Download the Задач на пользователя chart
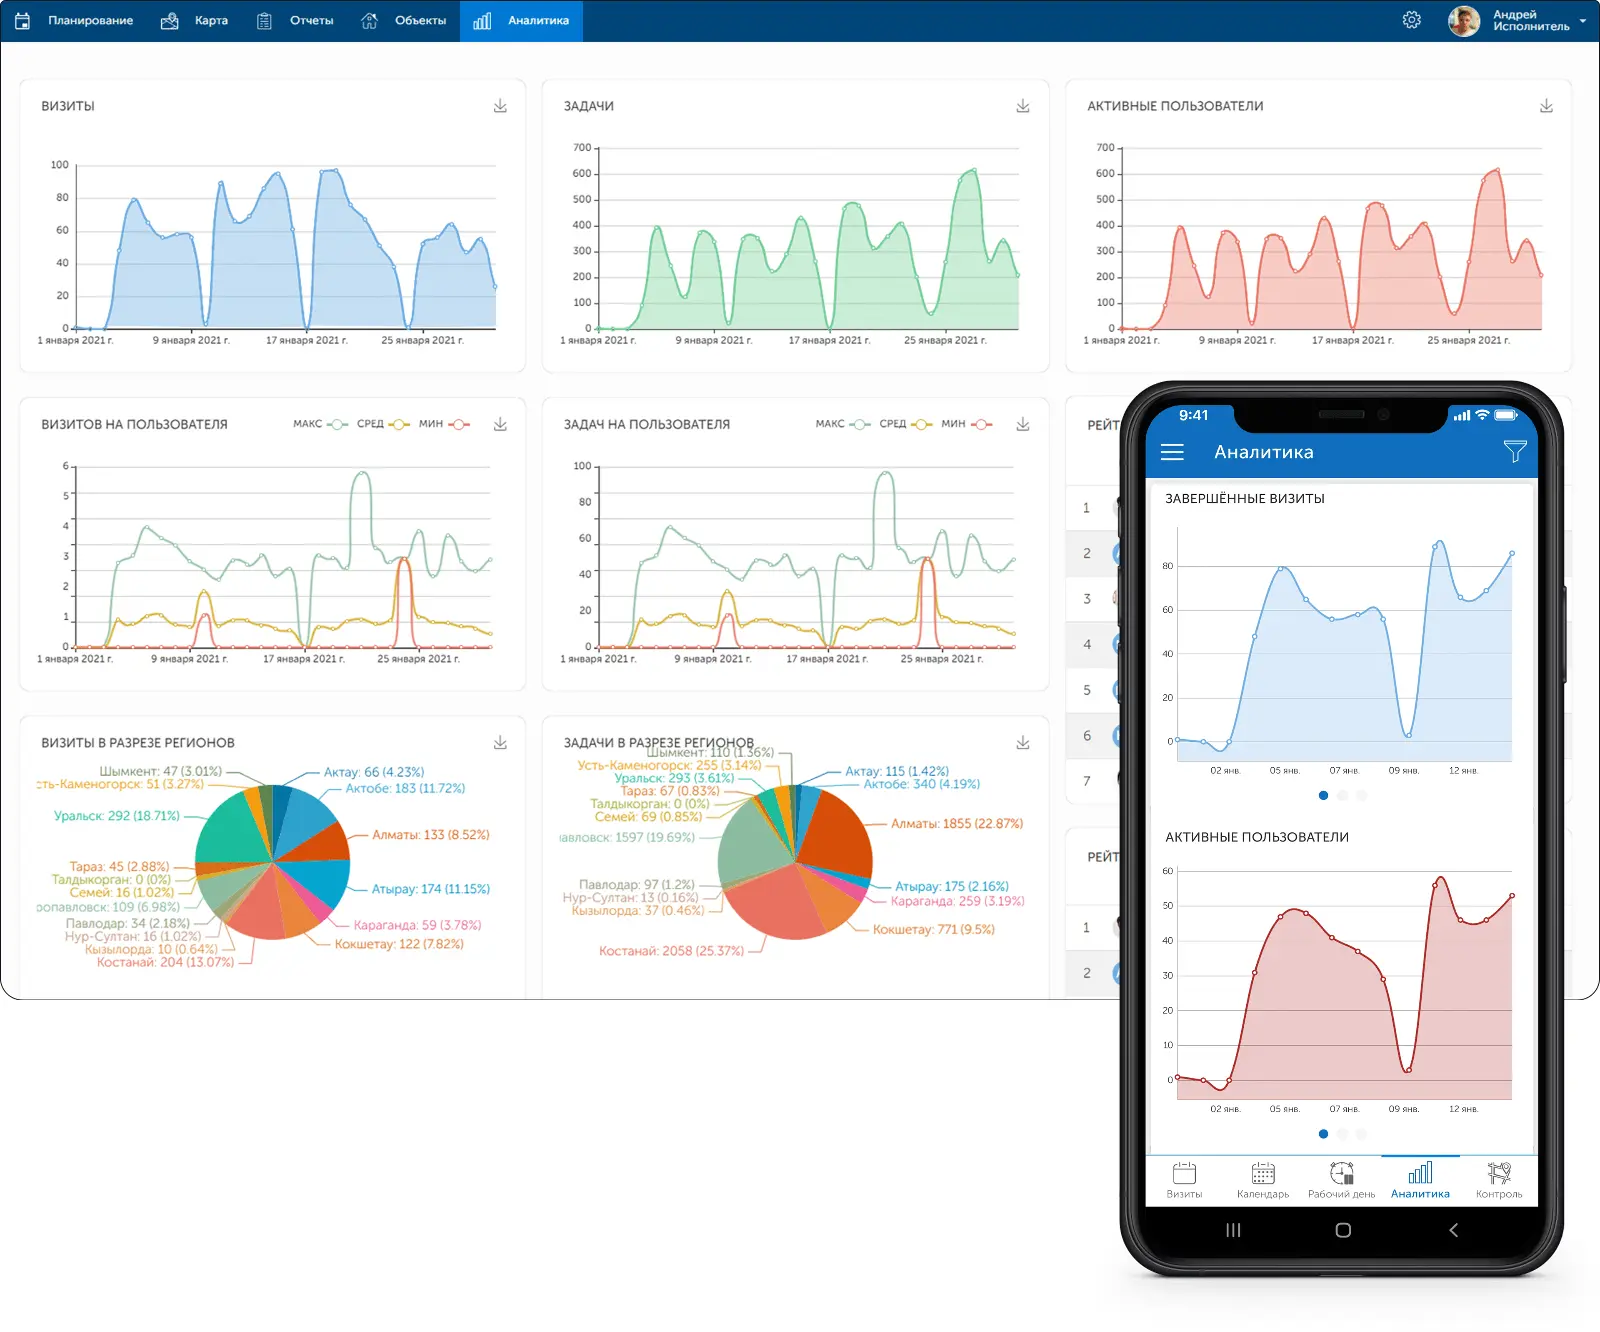 point(1022,425)
